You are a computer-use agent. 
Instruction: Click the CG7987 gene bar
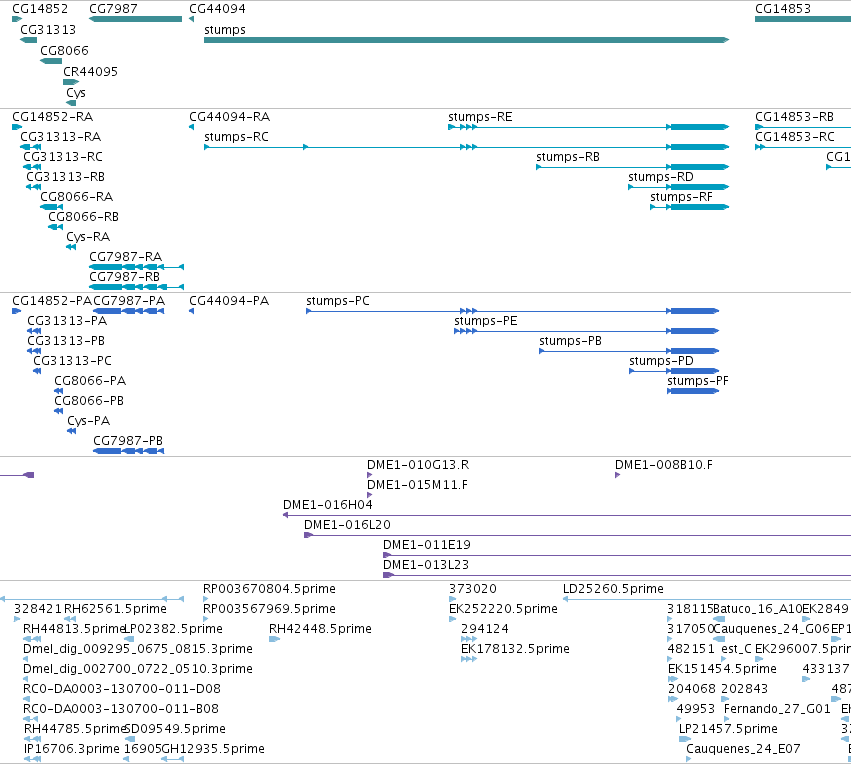tap(135, 19)
